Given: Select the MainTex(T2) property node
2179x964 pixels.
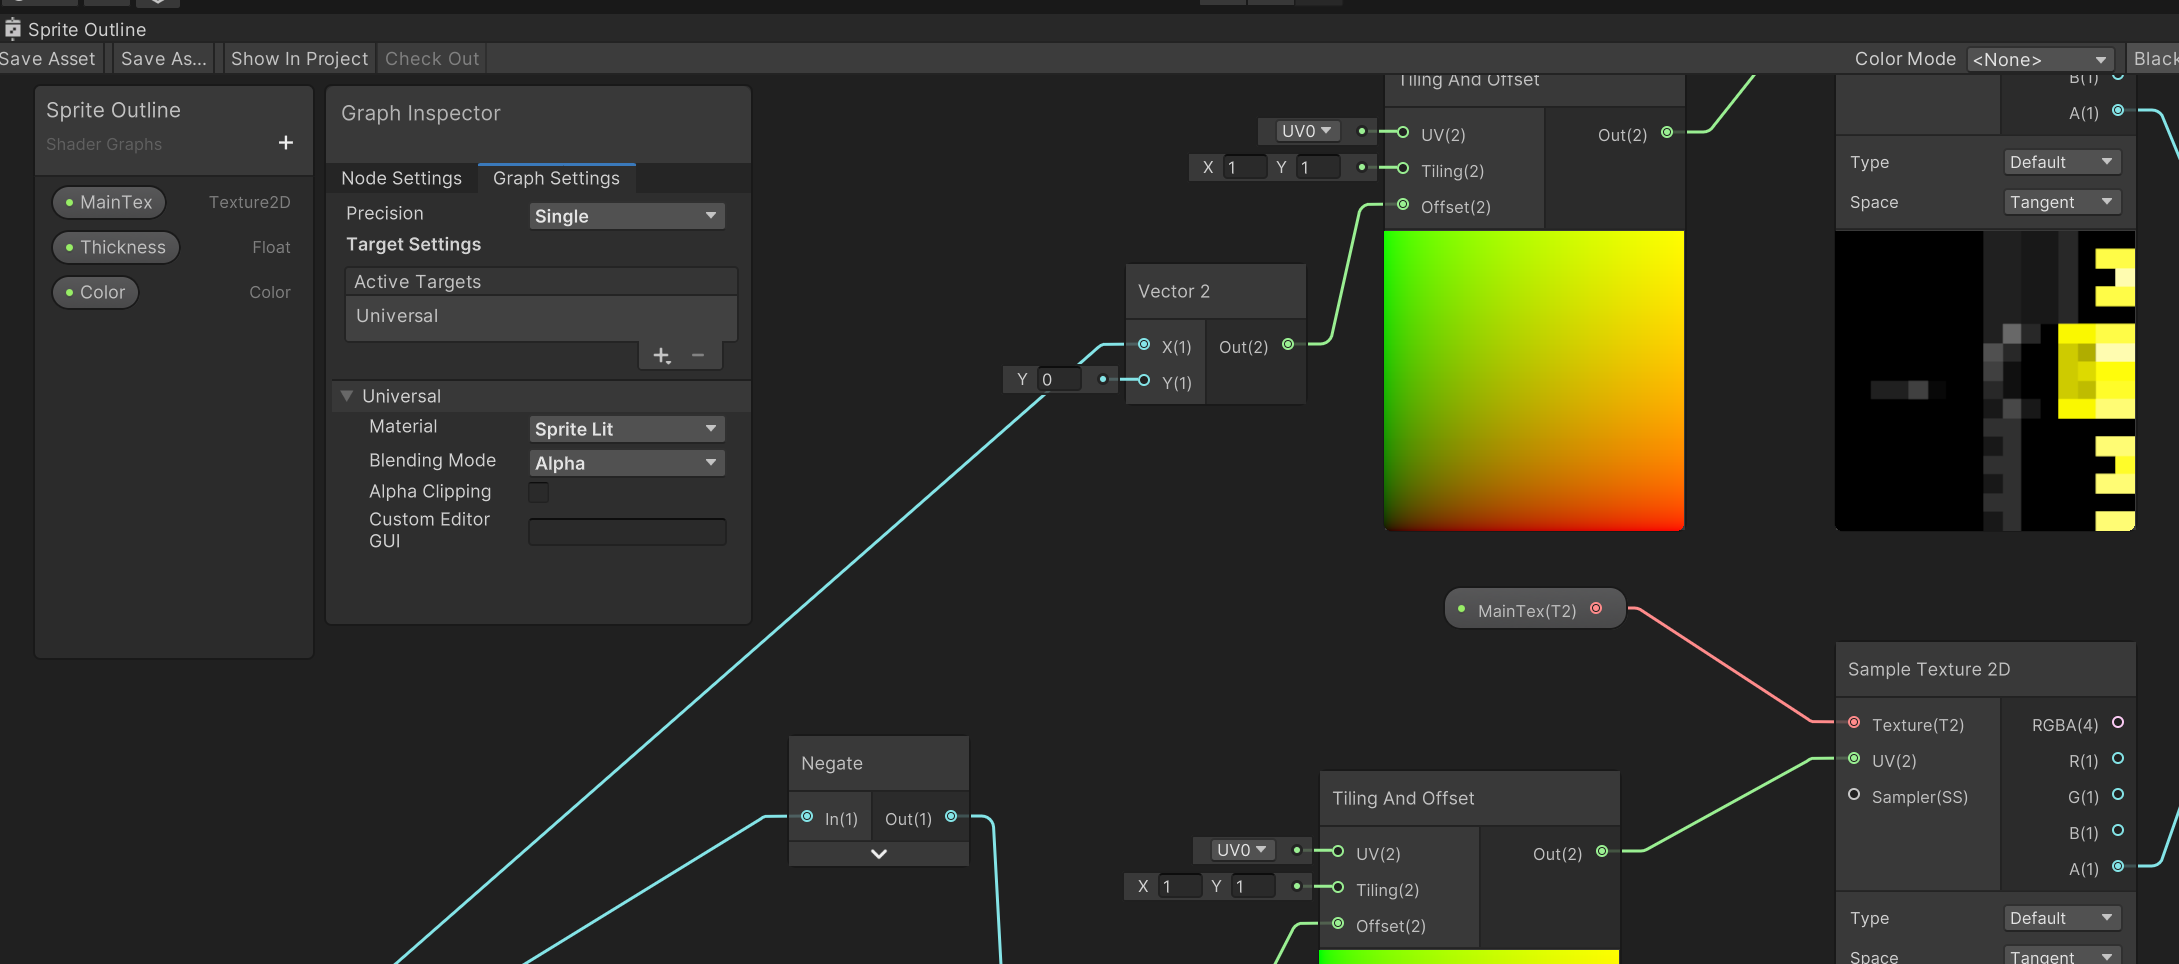Looking at the screenshot, I should pyautogui.click(x=1535, y=609).
